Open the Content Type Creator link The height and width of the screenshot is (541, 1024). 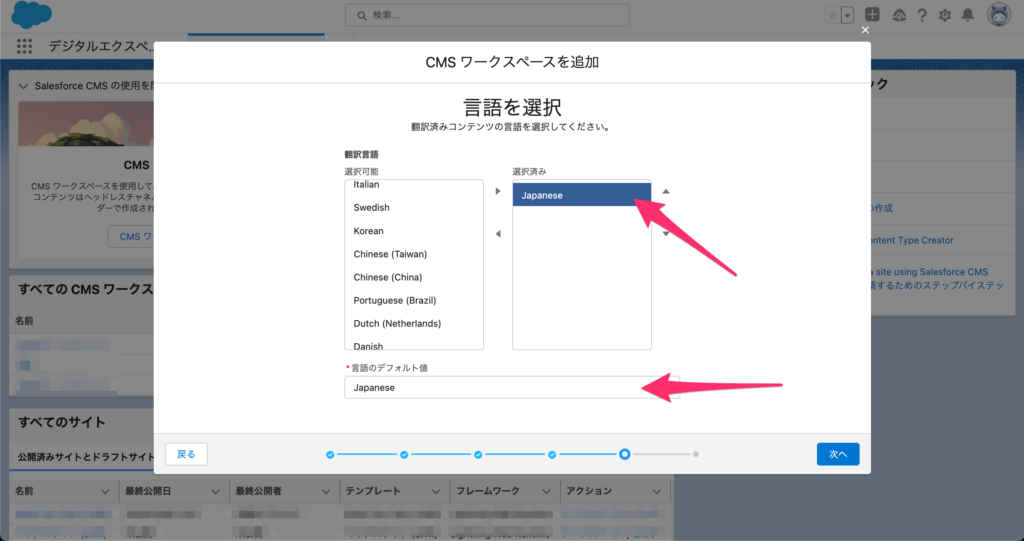click(912, 240)
